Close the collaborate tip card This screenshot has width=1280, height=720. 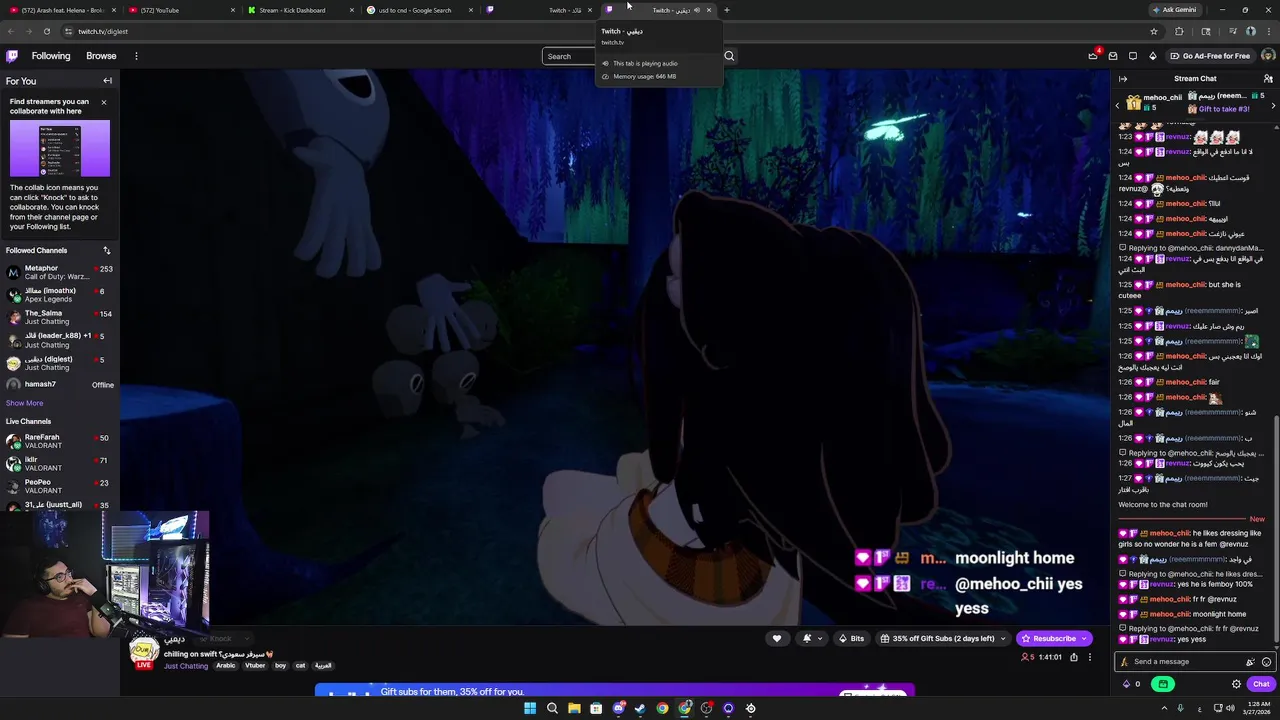103,102
